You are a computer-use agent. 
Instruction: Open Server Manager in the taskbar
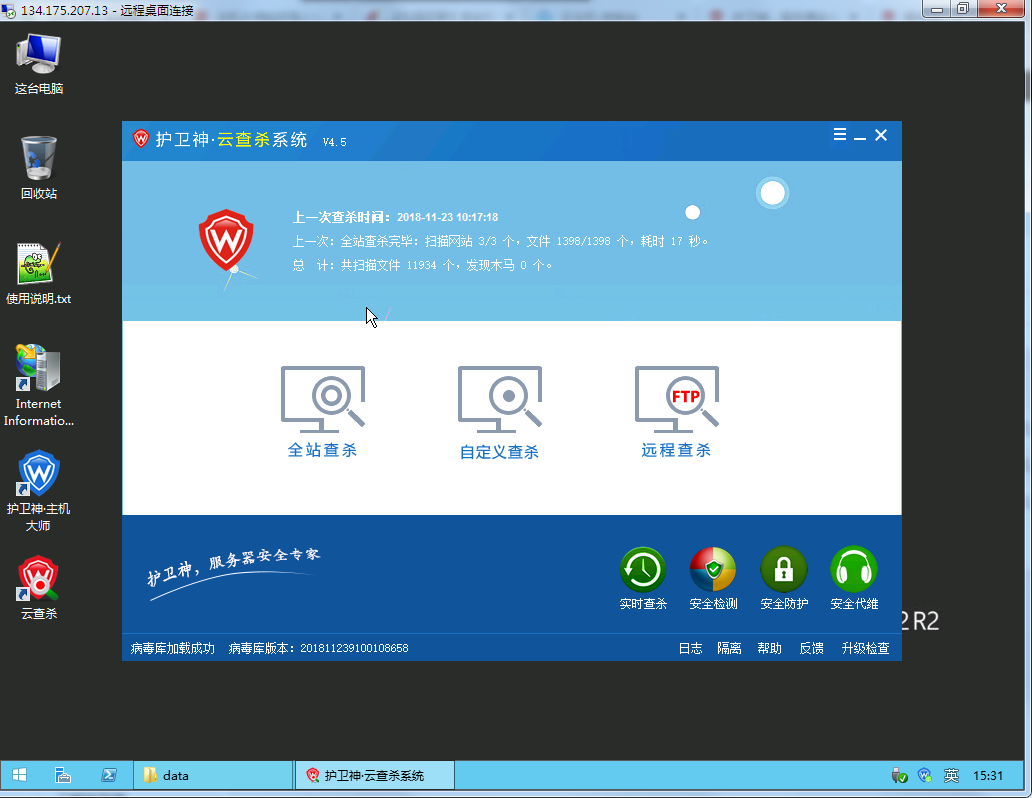coord(63,775)
